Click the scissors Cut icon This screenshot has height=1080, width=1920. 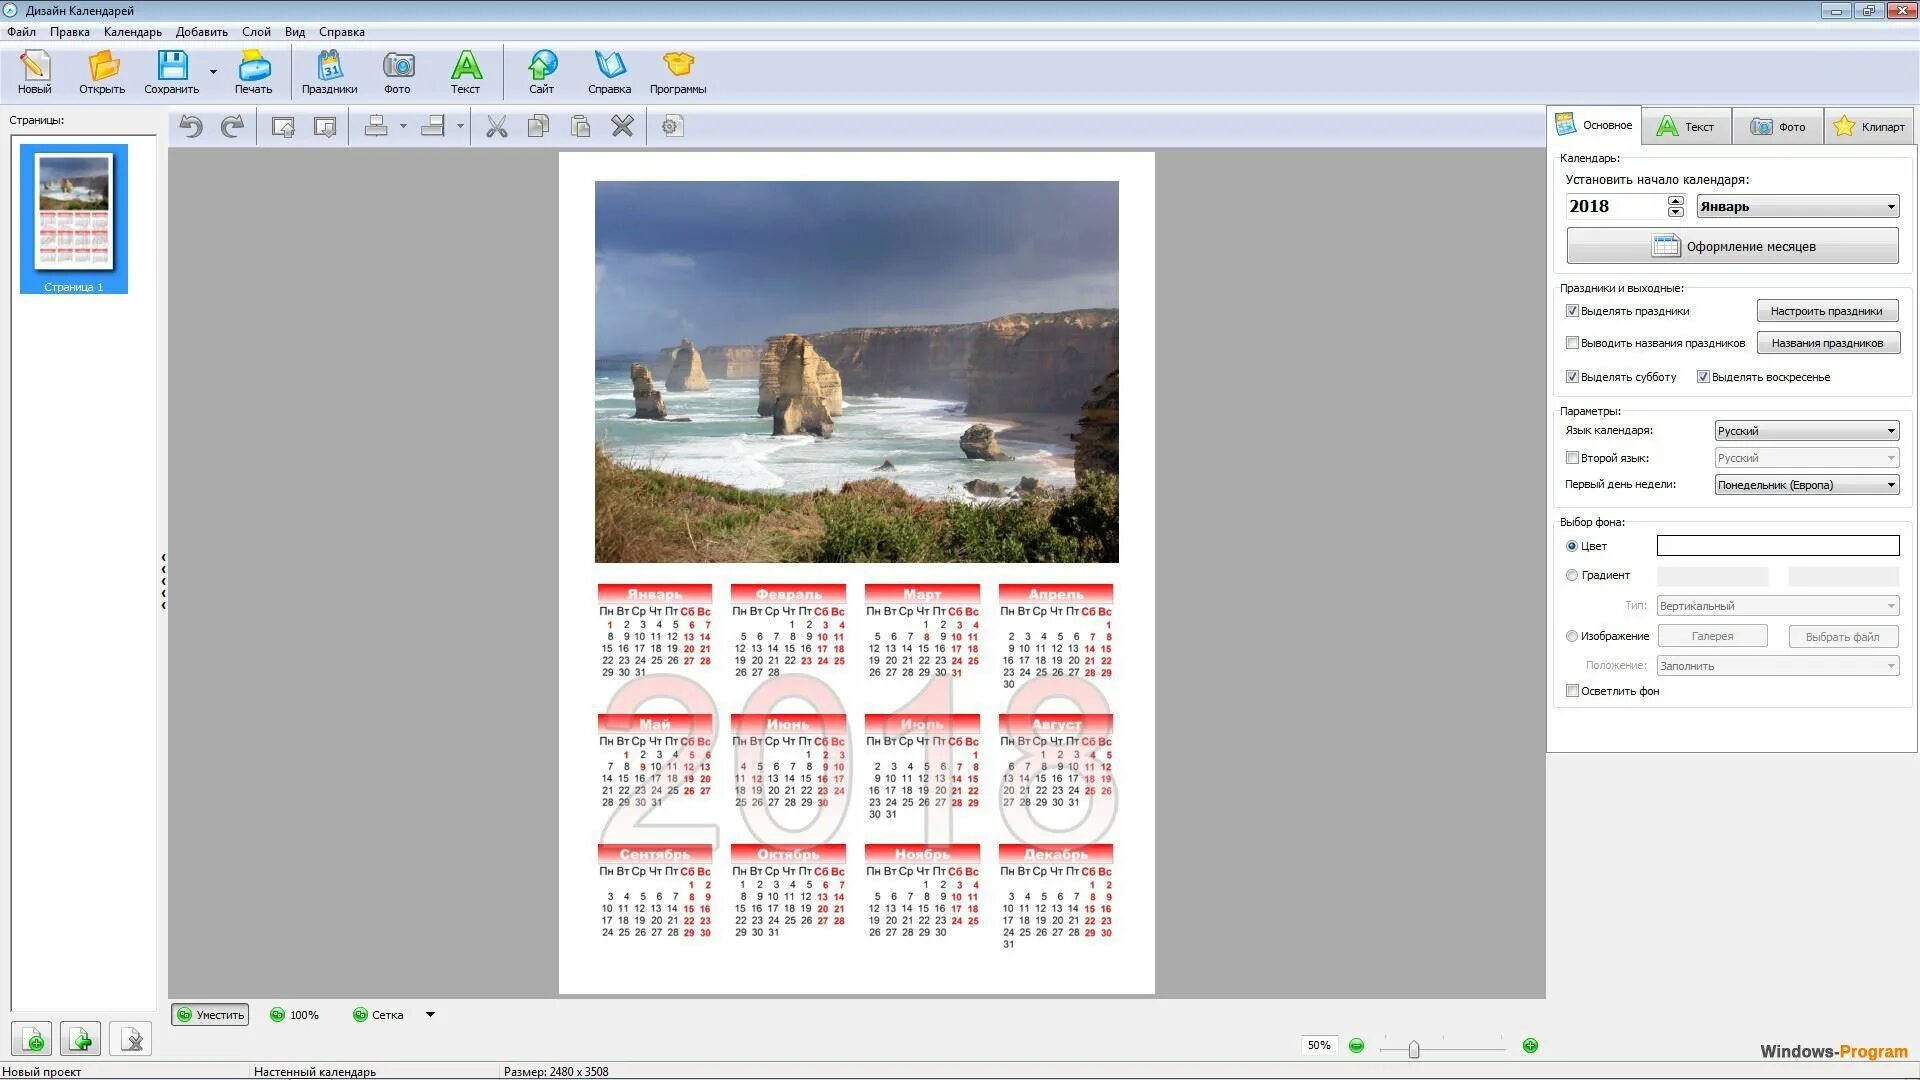(496, 127)
